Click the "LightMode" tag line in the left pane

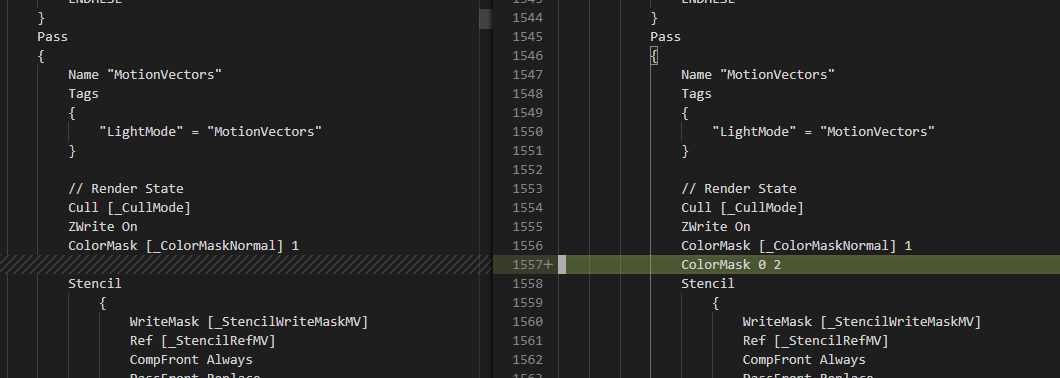(210, 131)
